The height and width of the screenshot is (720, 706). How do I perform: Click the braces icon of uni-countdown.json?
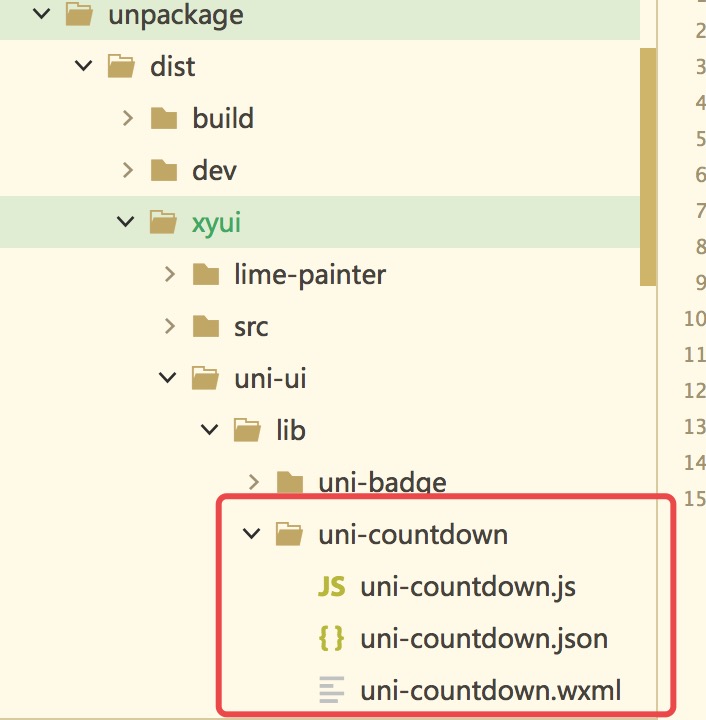[331, 638]
